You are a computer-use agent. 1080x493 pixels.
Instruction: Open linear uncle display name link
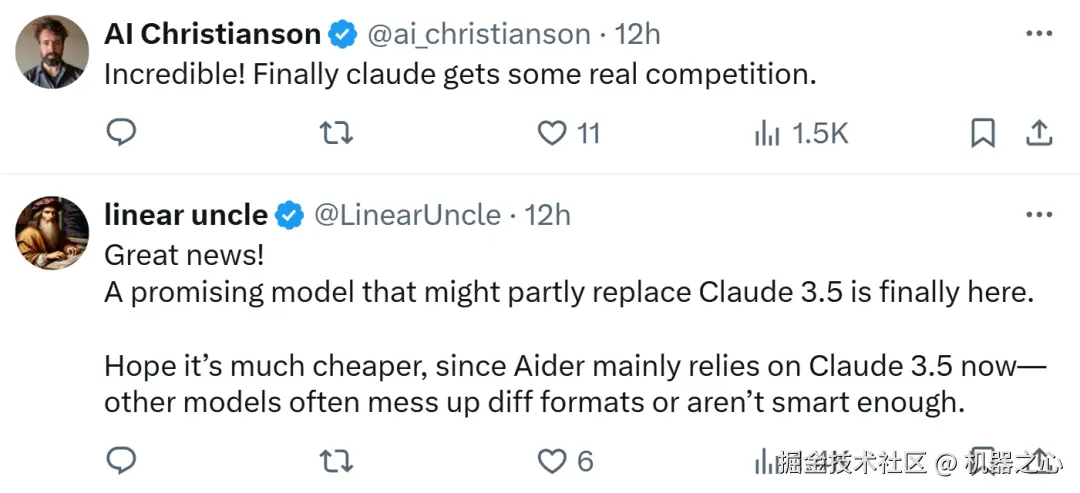[x=186, y=216]
